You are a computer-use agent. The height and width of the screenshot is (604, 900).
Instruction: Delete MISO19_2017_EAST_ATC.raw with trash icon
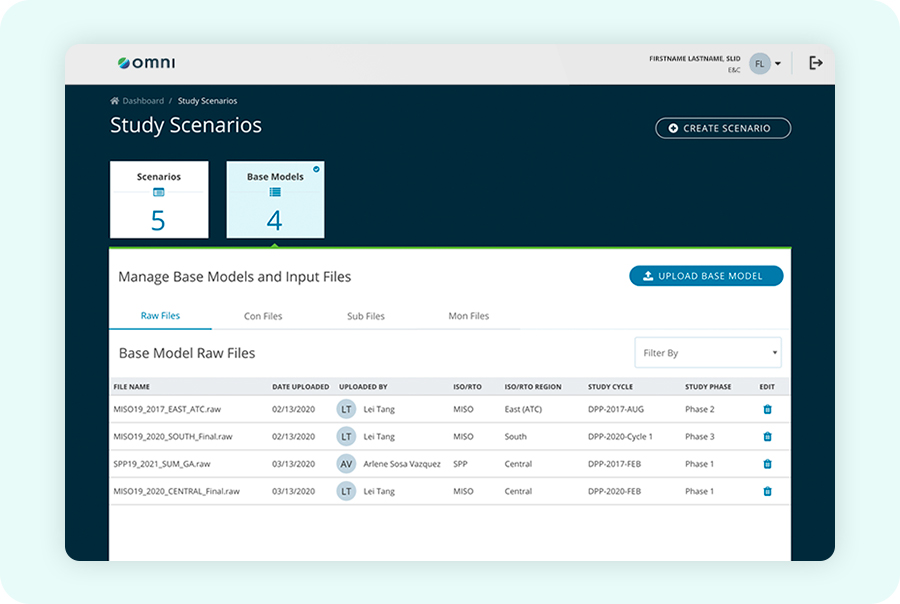[x=767, y=409]
